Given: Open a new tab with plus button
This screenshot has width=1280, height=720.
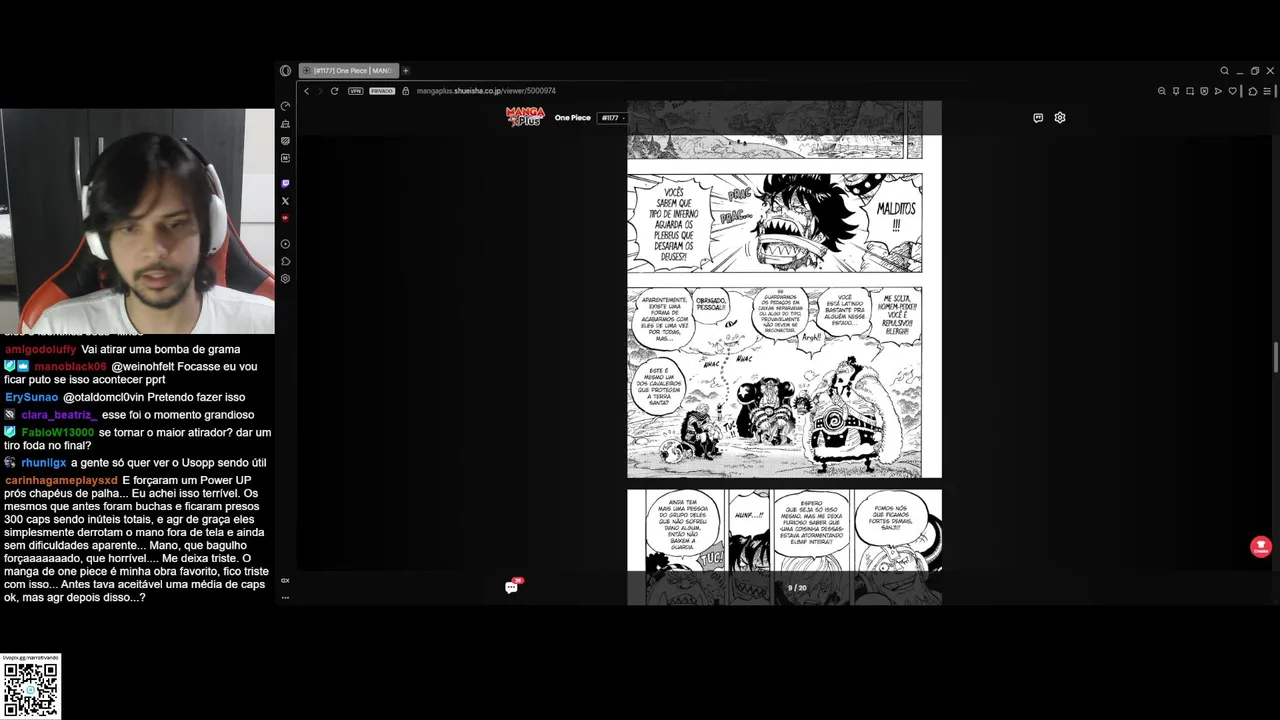Looking at the screenshot, I should (406, 71).
